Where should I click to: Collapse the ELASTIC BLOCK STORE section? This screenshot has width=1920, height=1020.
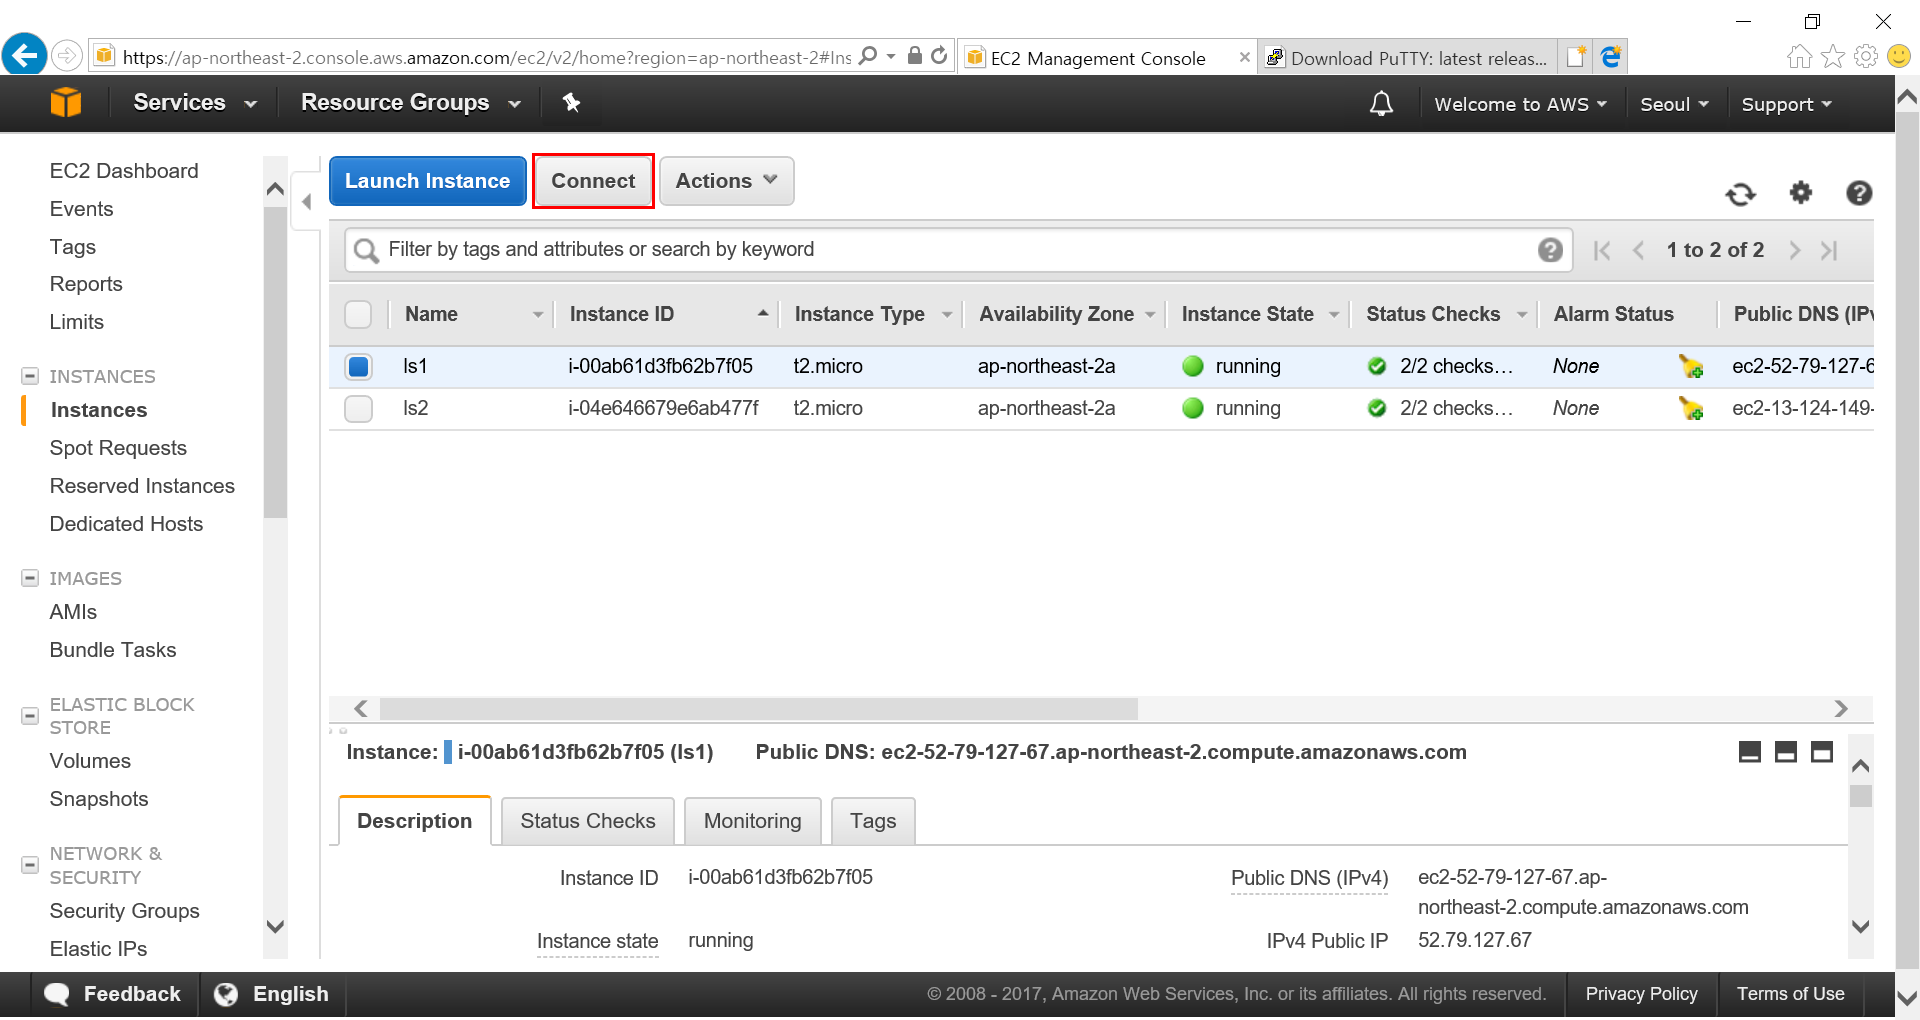30,716
